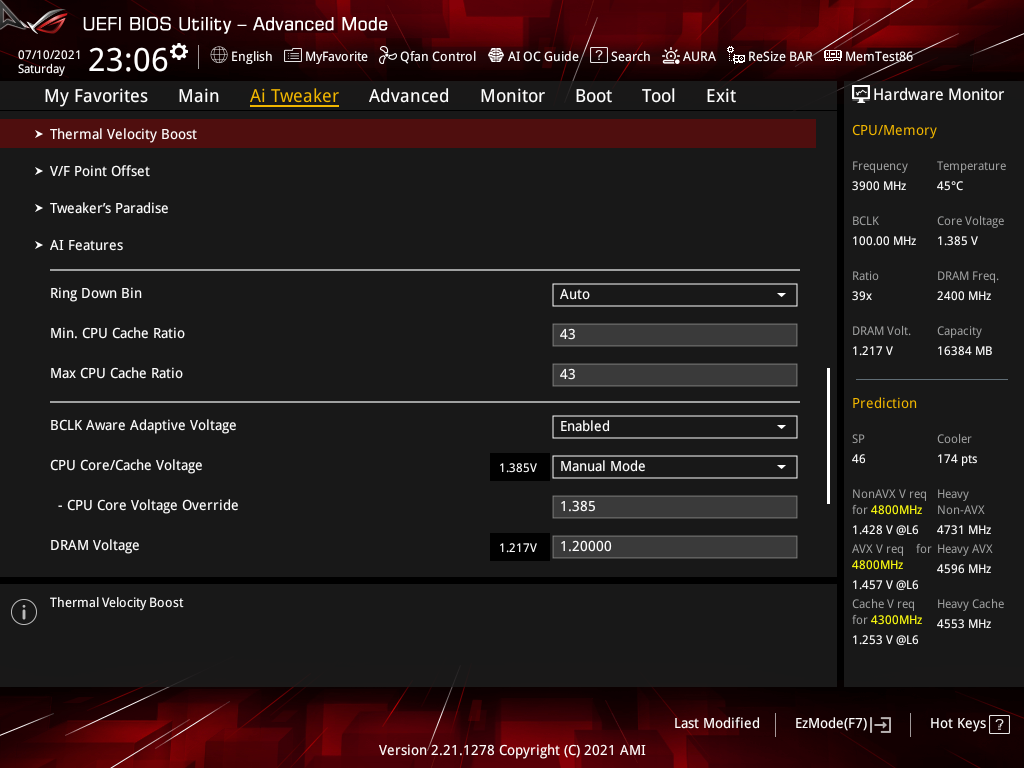Click EzMode(F7) button
This screenshot has height=768, width=1024.
pos(842,724)
